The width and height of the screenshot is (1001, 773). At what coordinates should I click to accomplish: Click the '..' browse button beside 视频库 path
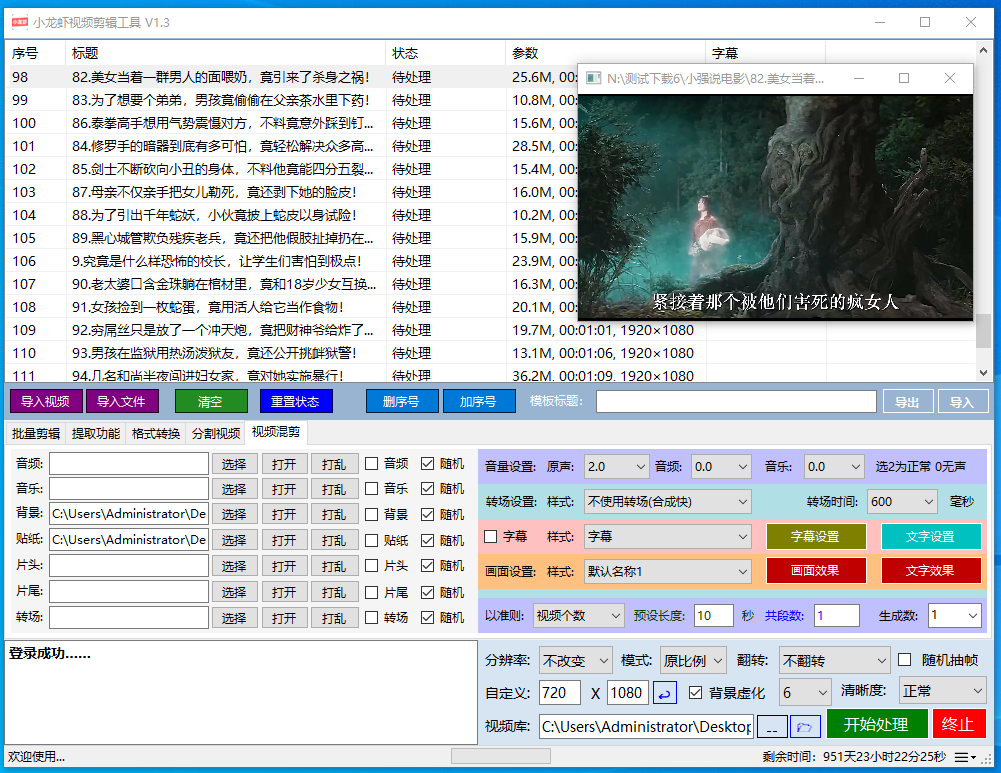point(772,726)
